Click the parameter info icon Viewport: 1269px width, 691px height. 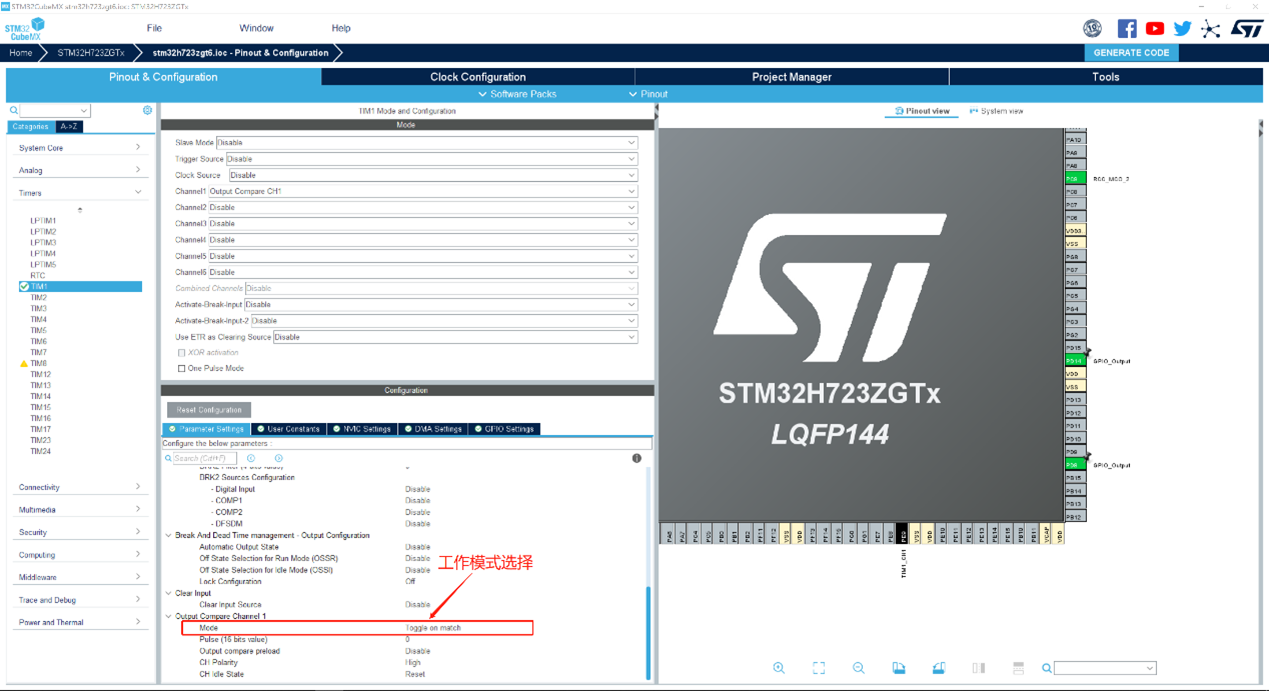636,458
